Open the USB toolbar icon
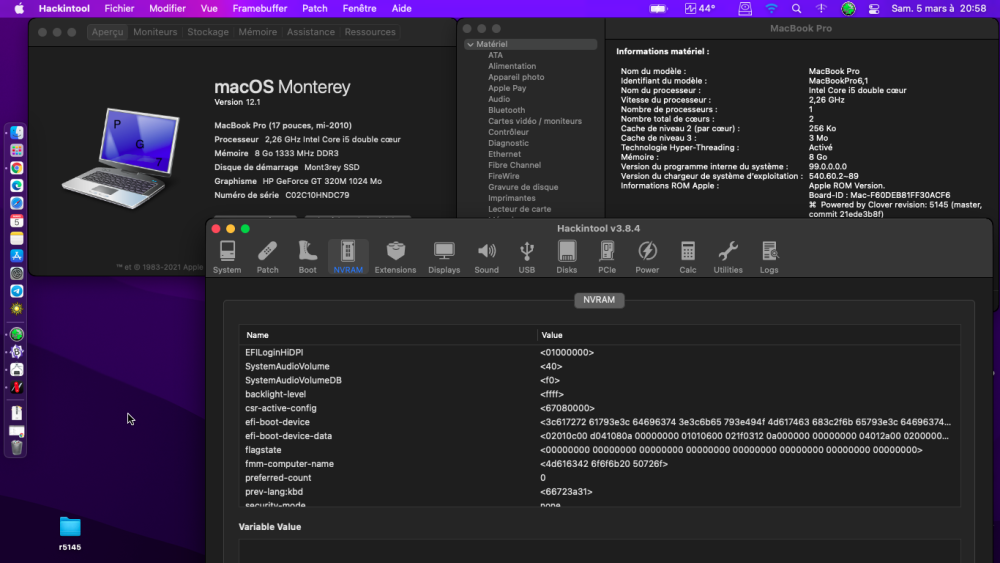This screenshot has height=563, width=1000. [x=527, y=257]
